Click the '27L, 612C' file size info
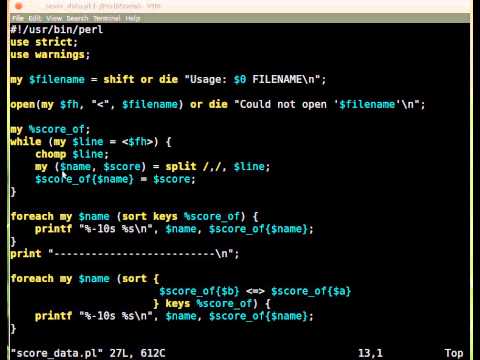 click(137, 353)
